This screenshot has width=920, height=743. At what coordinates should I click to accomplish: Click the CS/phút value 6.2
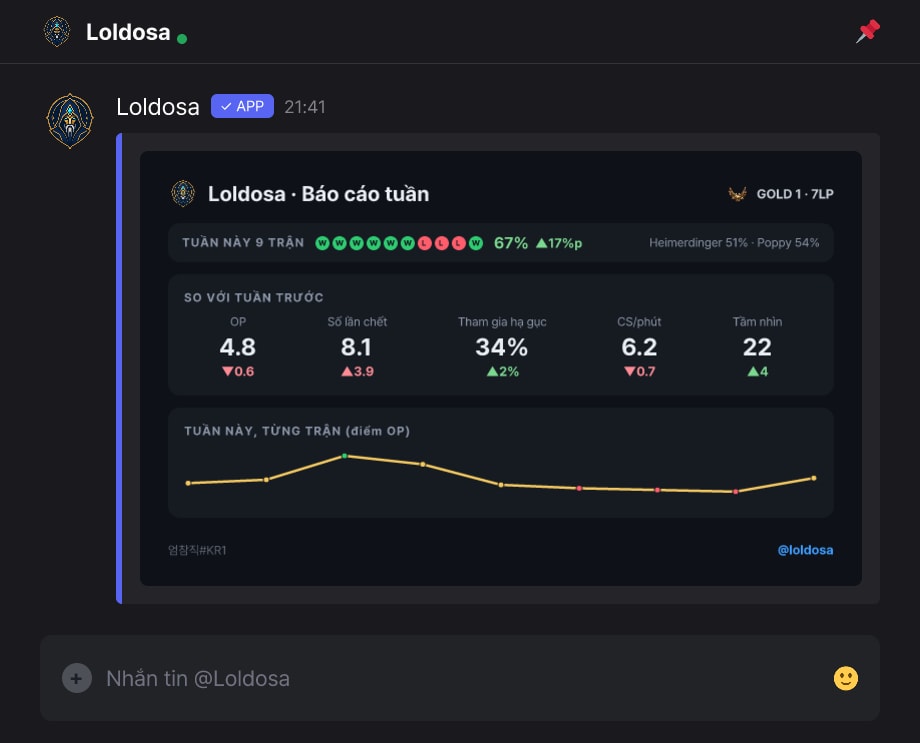pos(640,347)
